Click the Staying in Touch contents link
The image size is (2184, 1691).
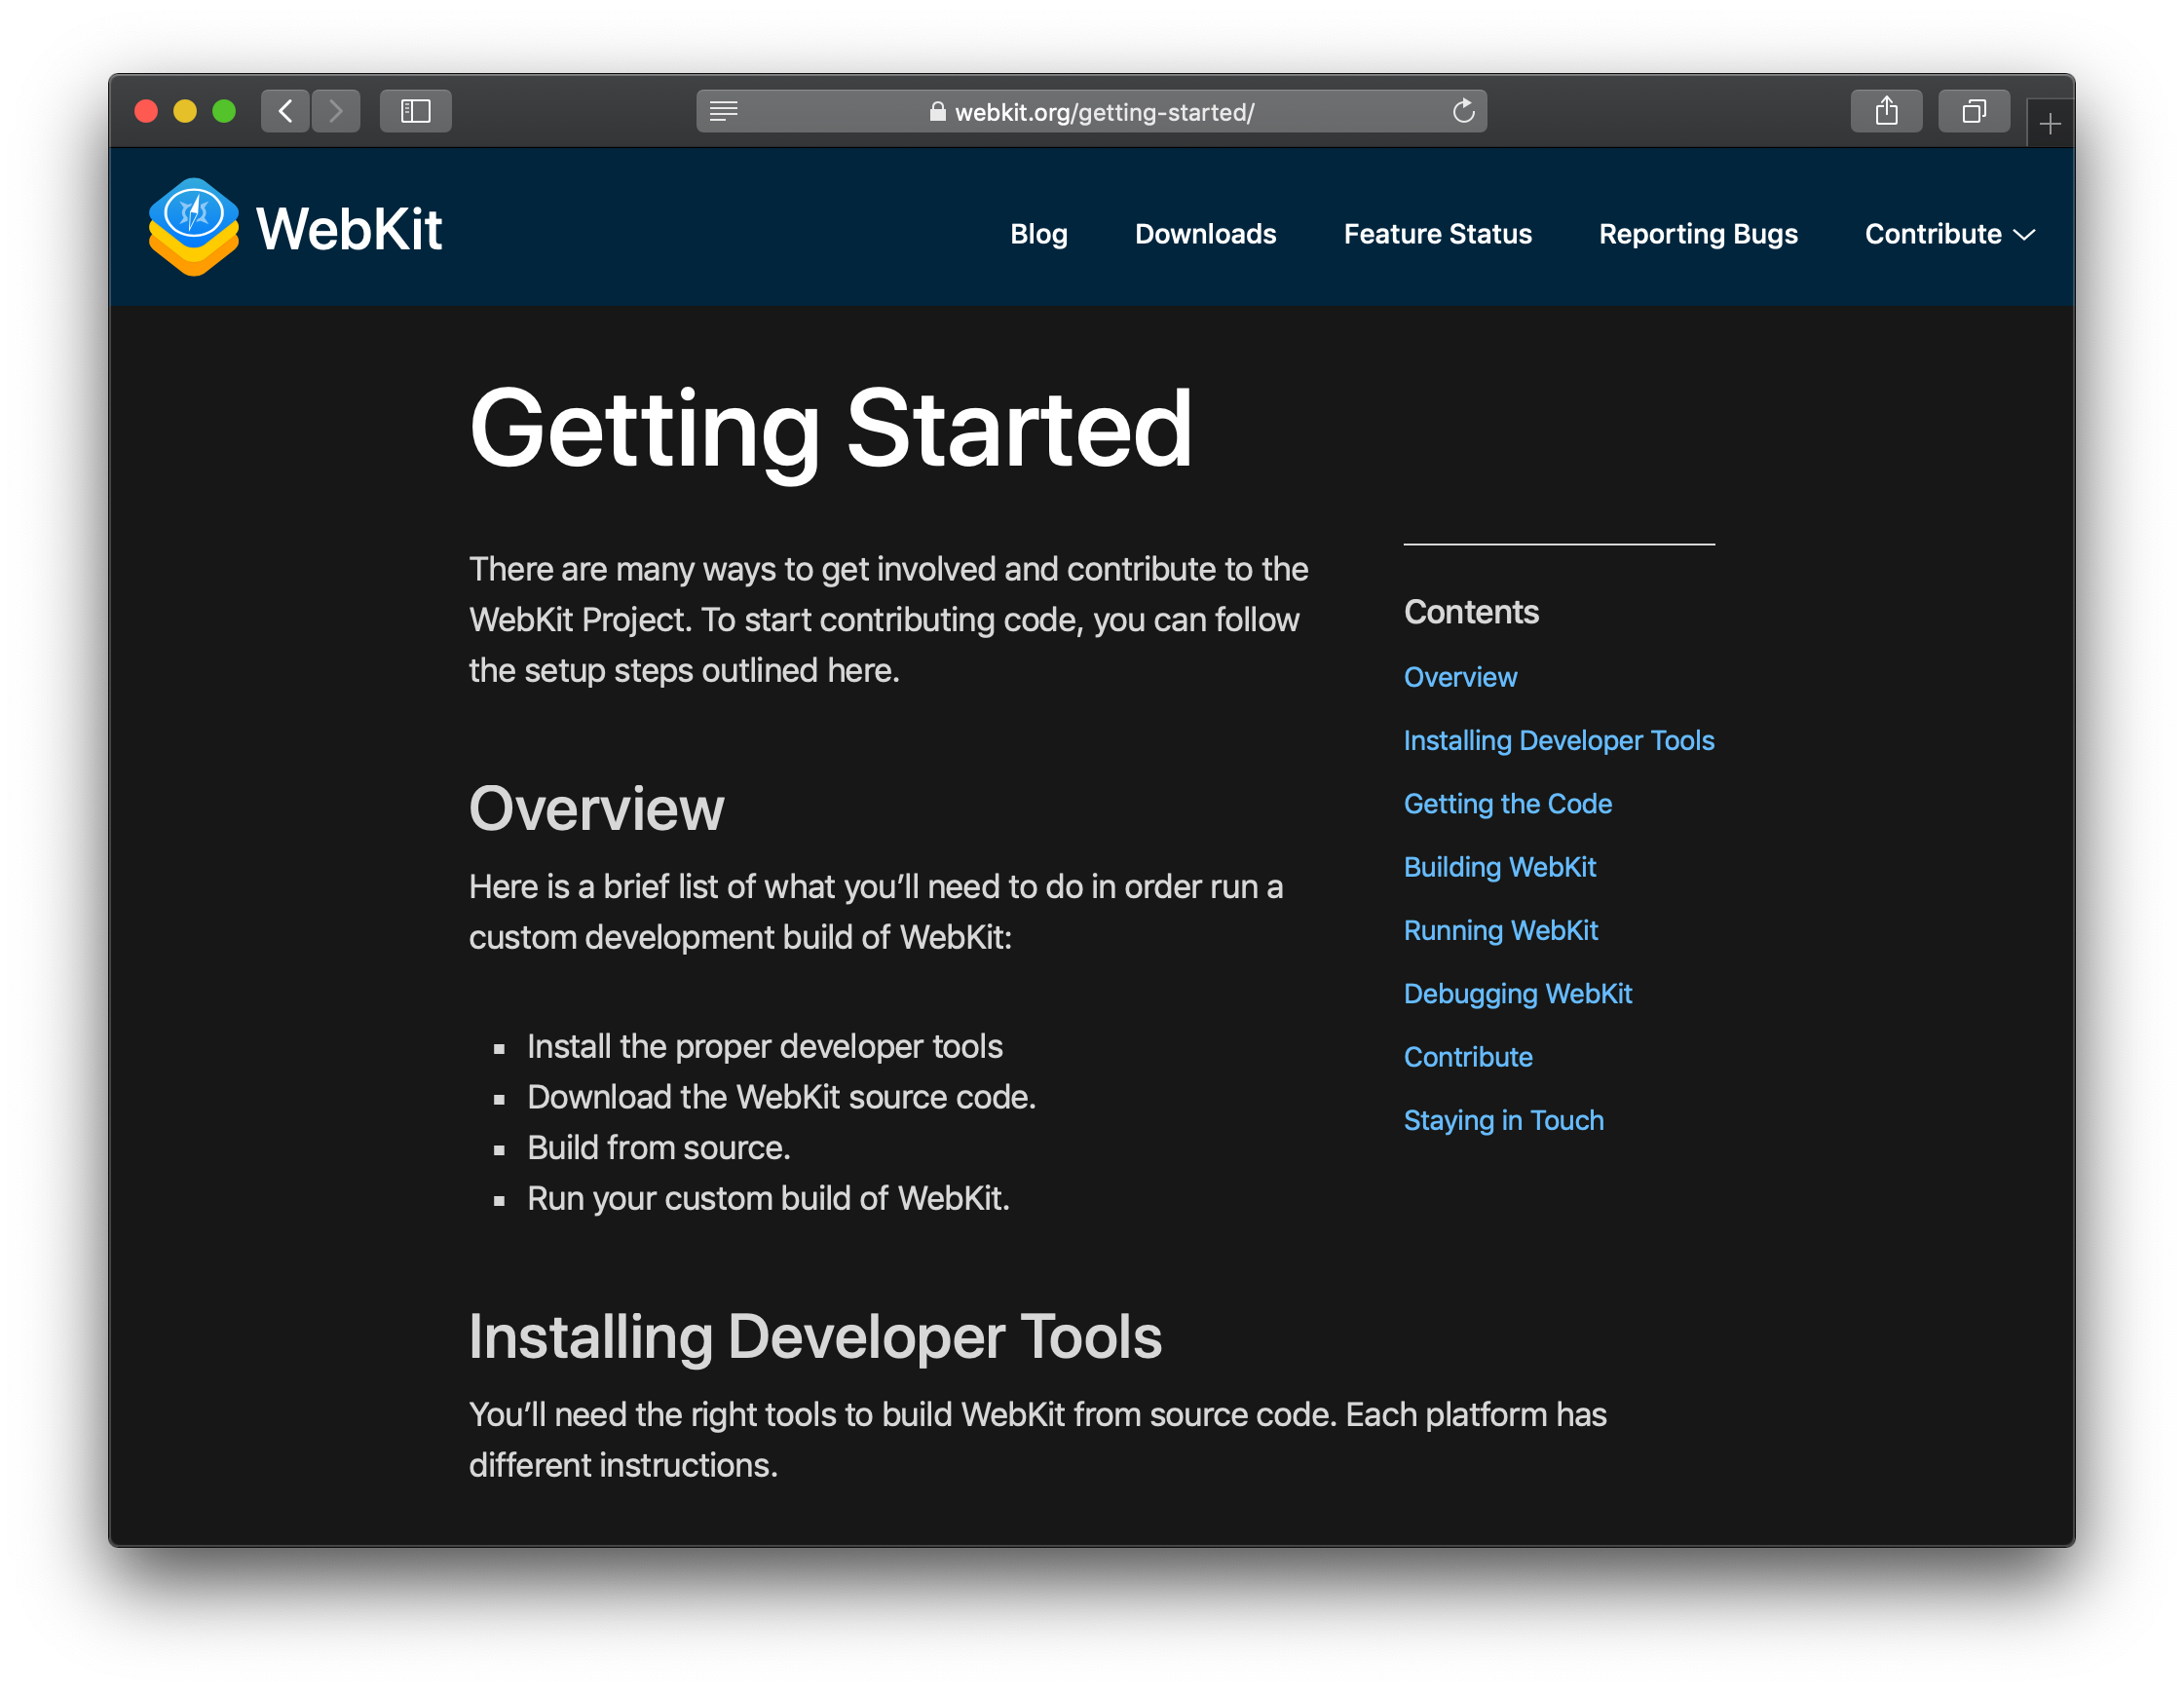coord(1503,1118)
